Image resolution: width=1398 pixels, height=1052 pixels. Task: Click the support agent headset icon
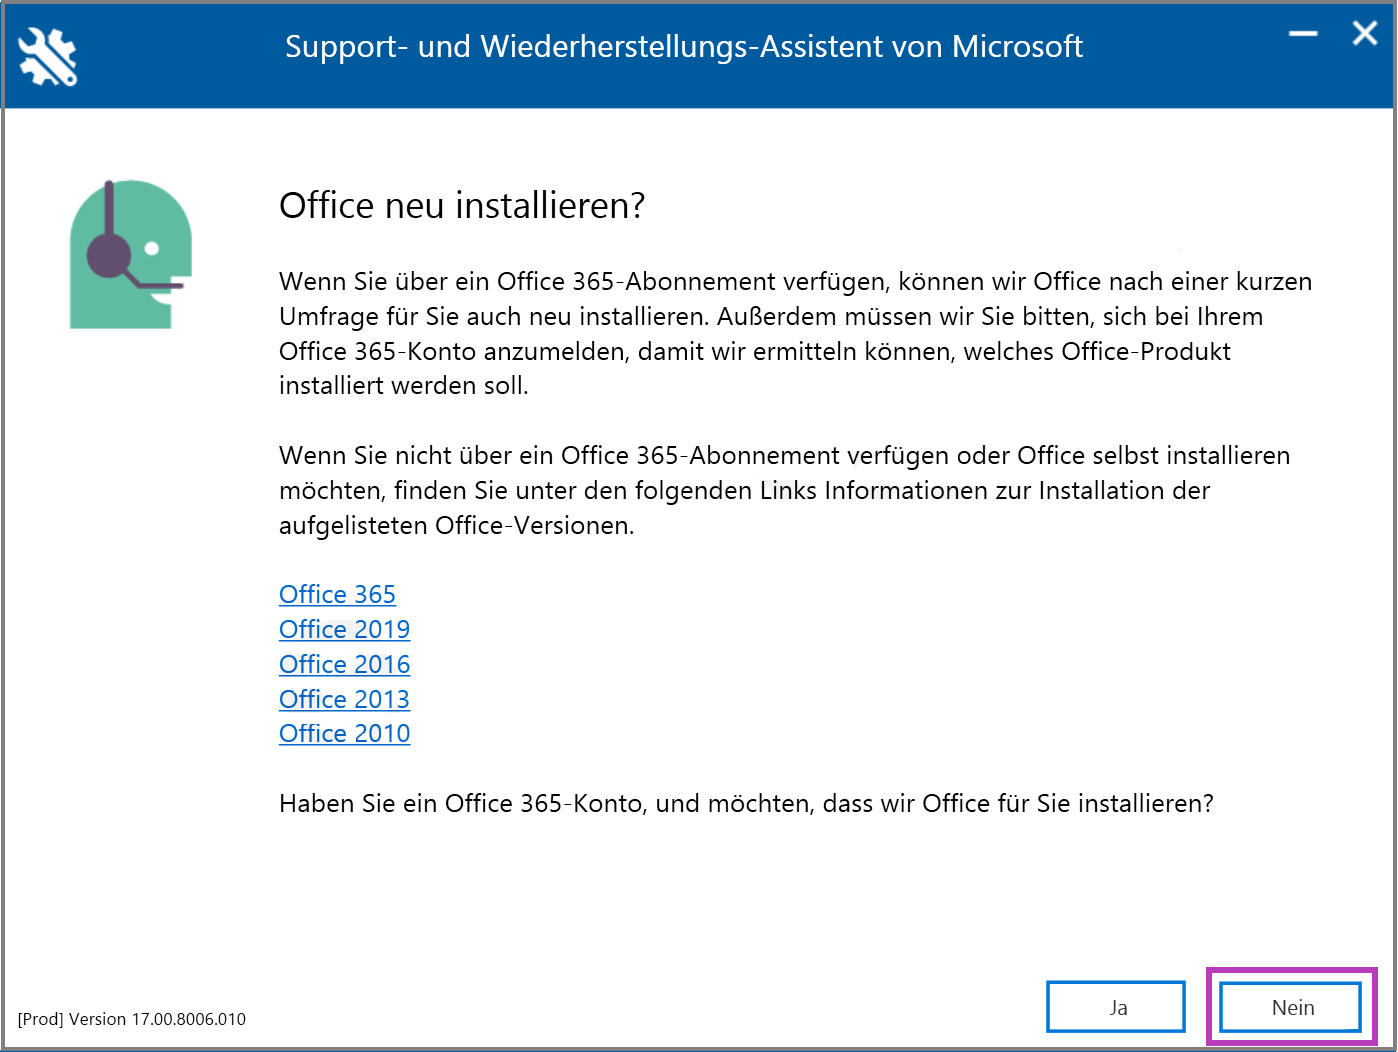click(130, 254)
